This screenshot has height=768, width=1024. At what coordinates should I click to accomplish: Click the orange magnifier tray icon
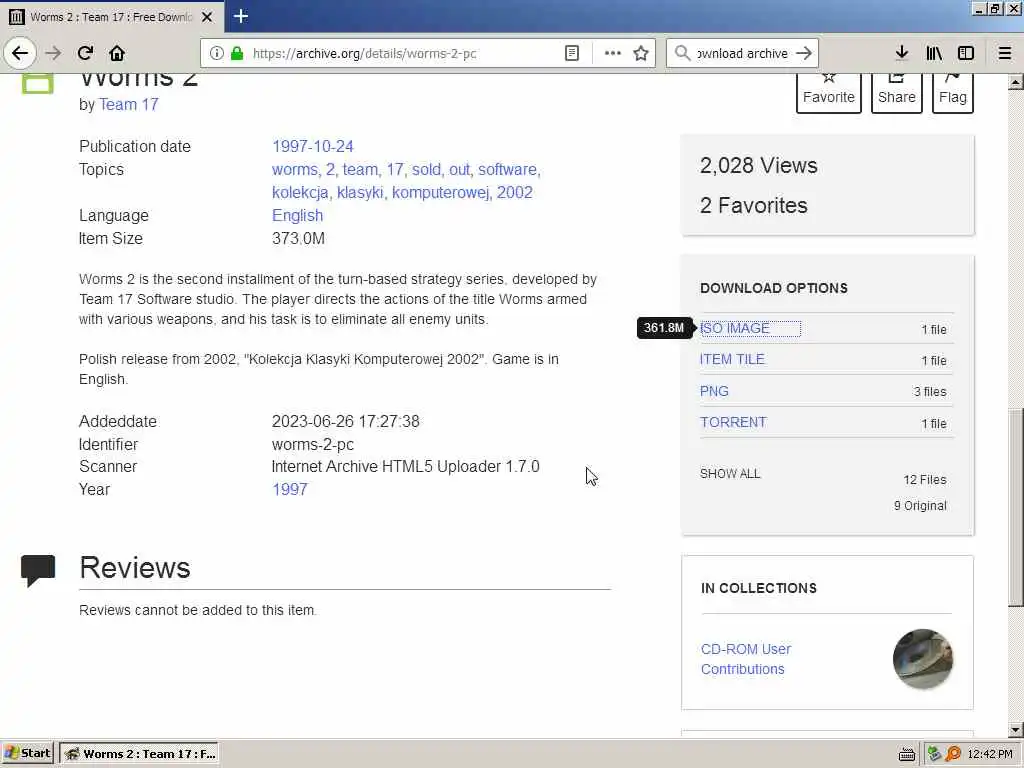tap(953, 754)
